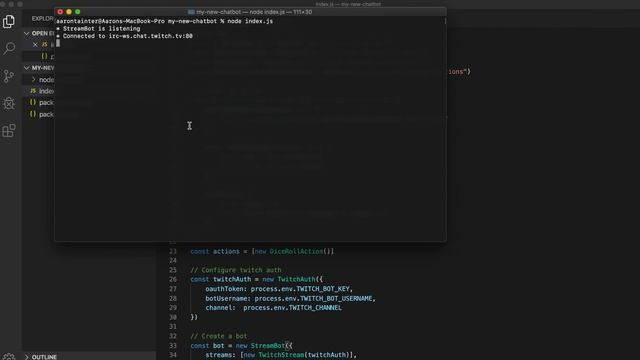This screenshot has height=360, width=640.
Task: Minimize the terminal window with the yellow button
Action: (69, 12)
